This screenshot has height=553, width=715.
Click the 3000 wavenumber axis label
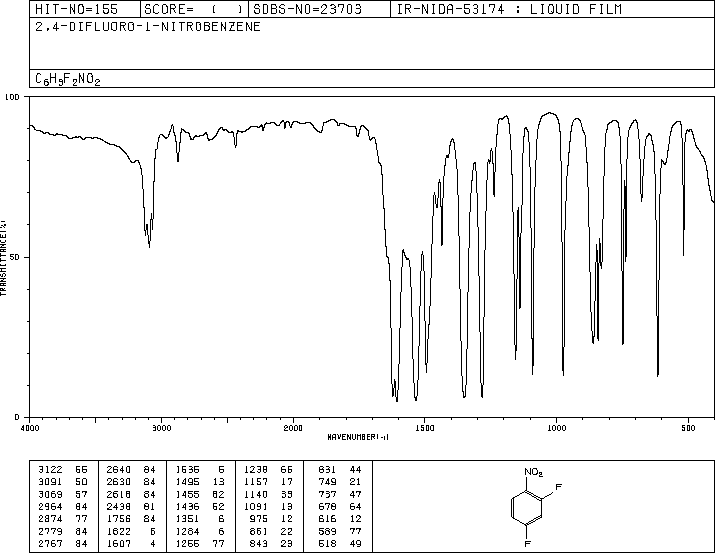coord(161,428)
